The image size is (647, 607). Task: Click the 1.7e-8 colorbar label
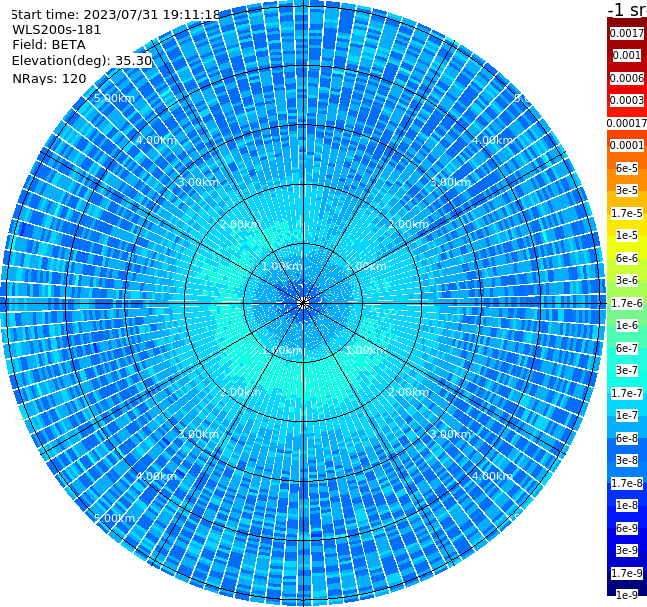[x=627, y=483]
